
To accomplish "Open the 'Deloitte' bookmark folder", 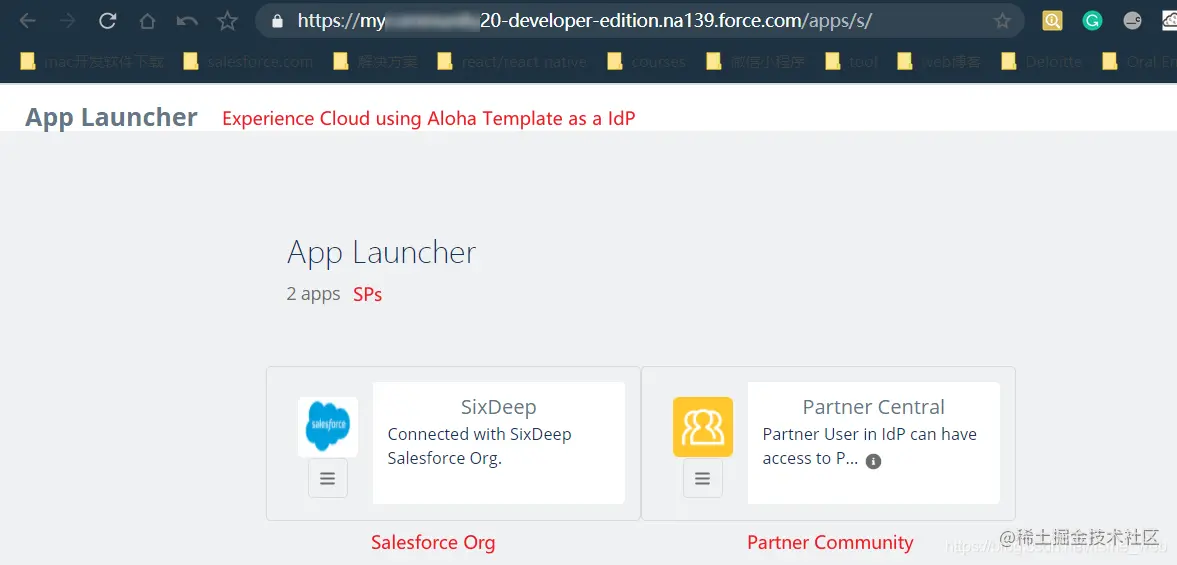I will (x=1042, y=62).
